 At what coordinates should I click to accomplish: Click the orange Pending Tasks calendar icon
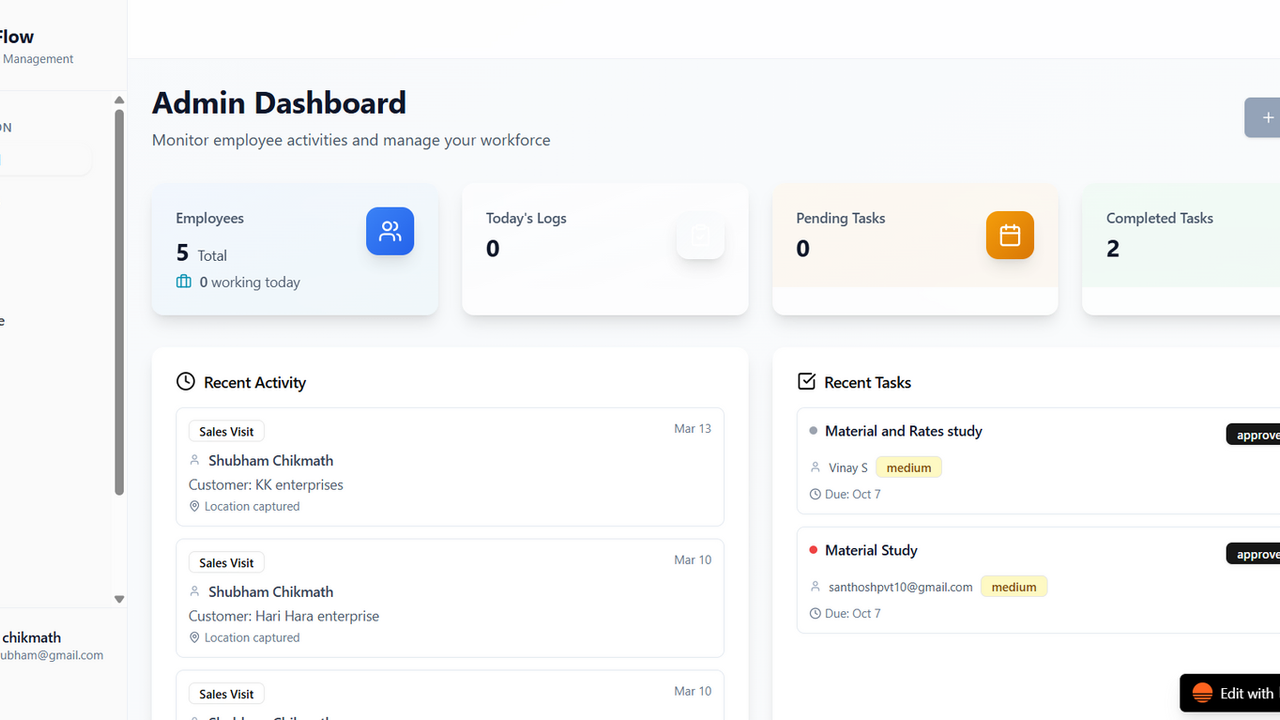pos(1010,235)
